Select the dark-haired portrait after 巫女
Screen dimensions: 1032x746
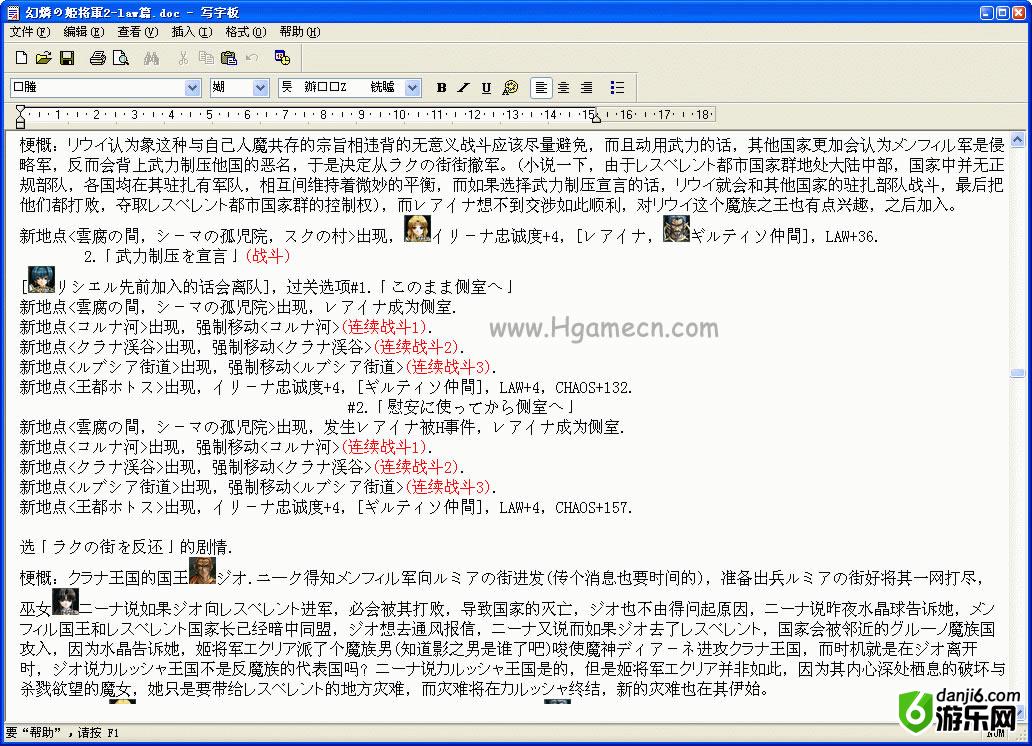tap(65, 601)
